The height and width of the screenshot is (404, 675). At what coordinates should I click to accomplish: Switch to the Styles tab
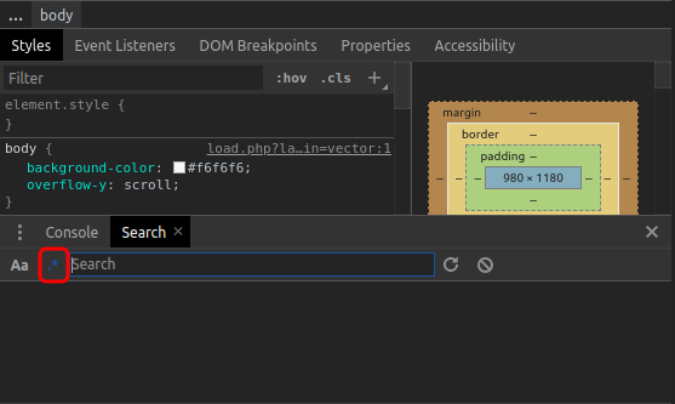(31, 45)
